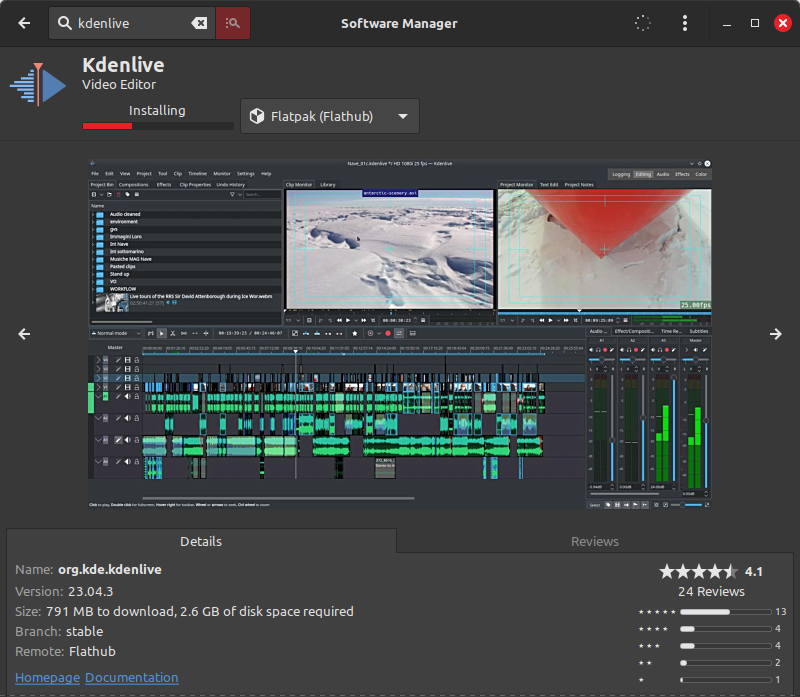The height and width of the screenshot is (697, 800).
Task: Click the five-star rating bar with 13
Action: [726, 612]
